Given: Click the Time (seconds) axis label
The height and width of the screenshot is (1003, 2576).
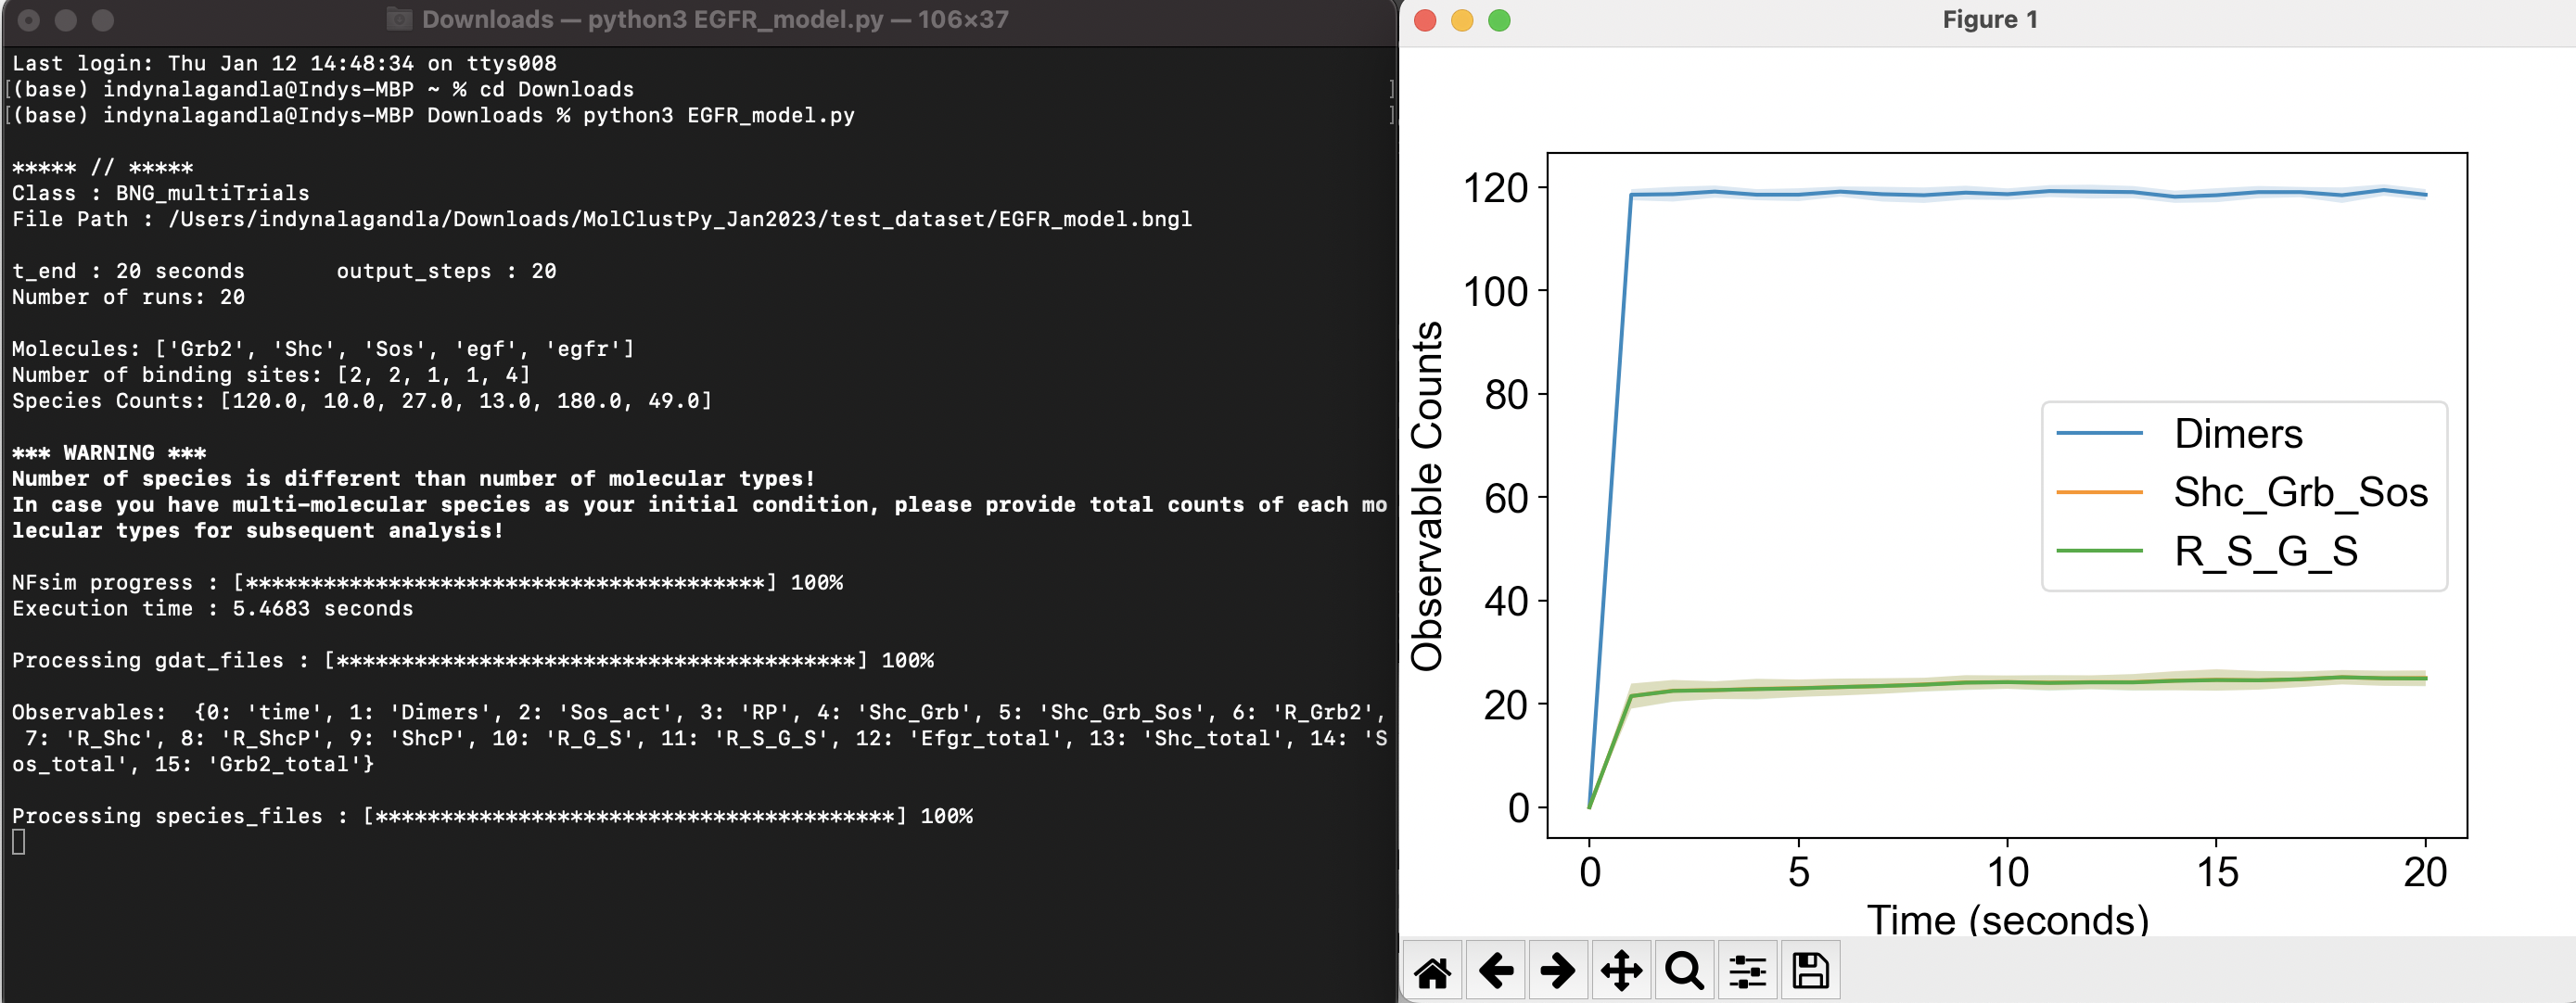Looking at the screenshot, I should click(x=2007, y=919).
